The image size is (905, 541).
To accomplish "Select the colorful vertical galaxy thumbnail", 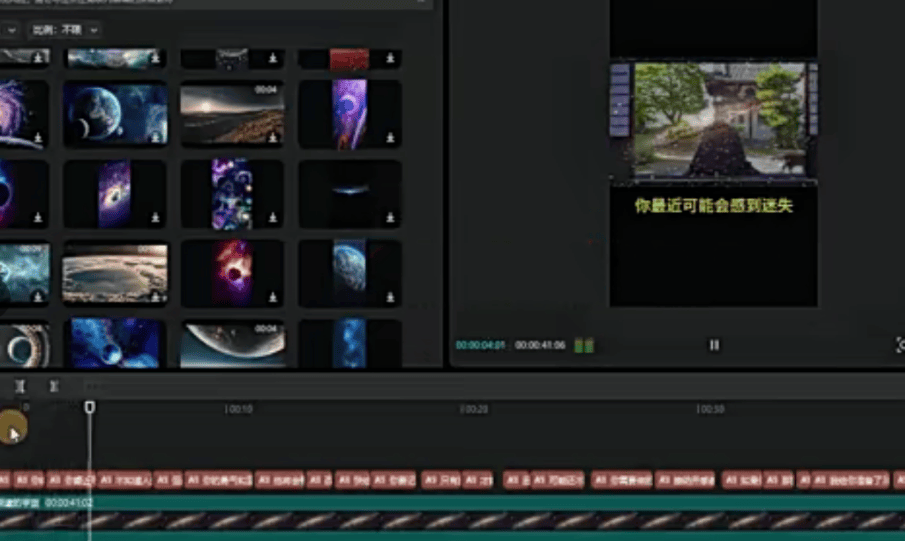I will (232, 193).
